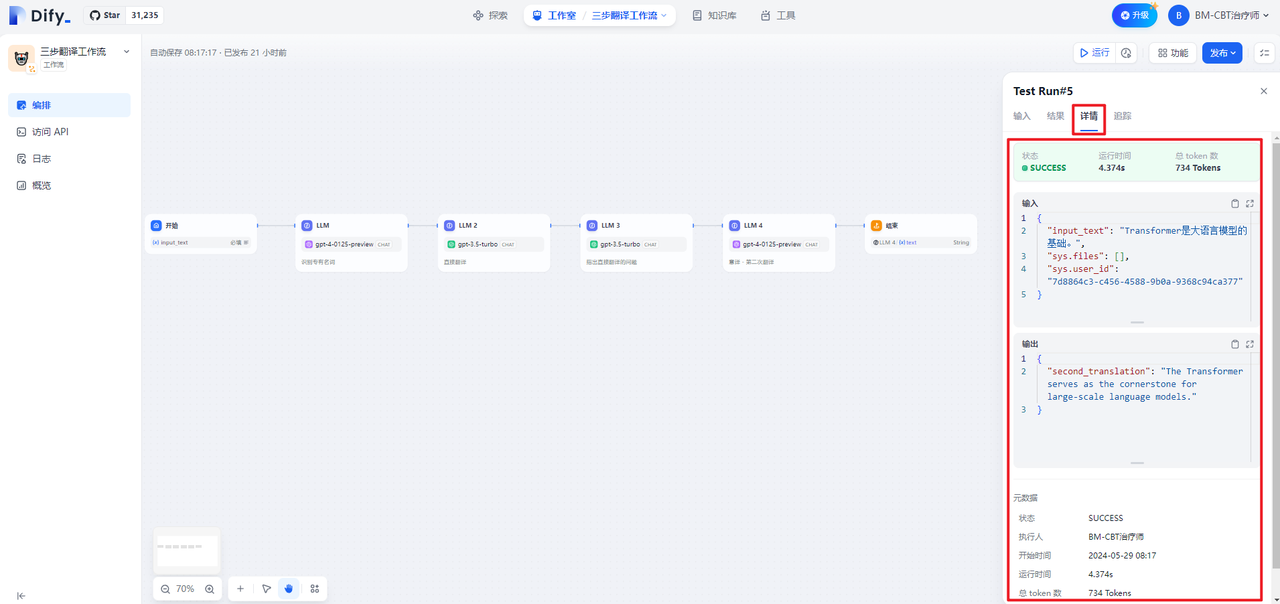The height and width of the screenshot is (604, 1280).
Task: Open the 发布 publish dropdown
Action: (x=1222, y=53)
